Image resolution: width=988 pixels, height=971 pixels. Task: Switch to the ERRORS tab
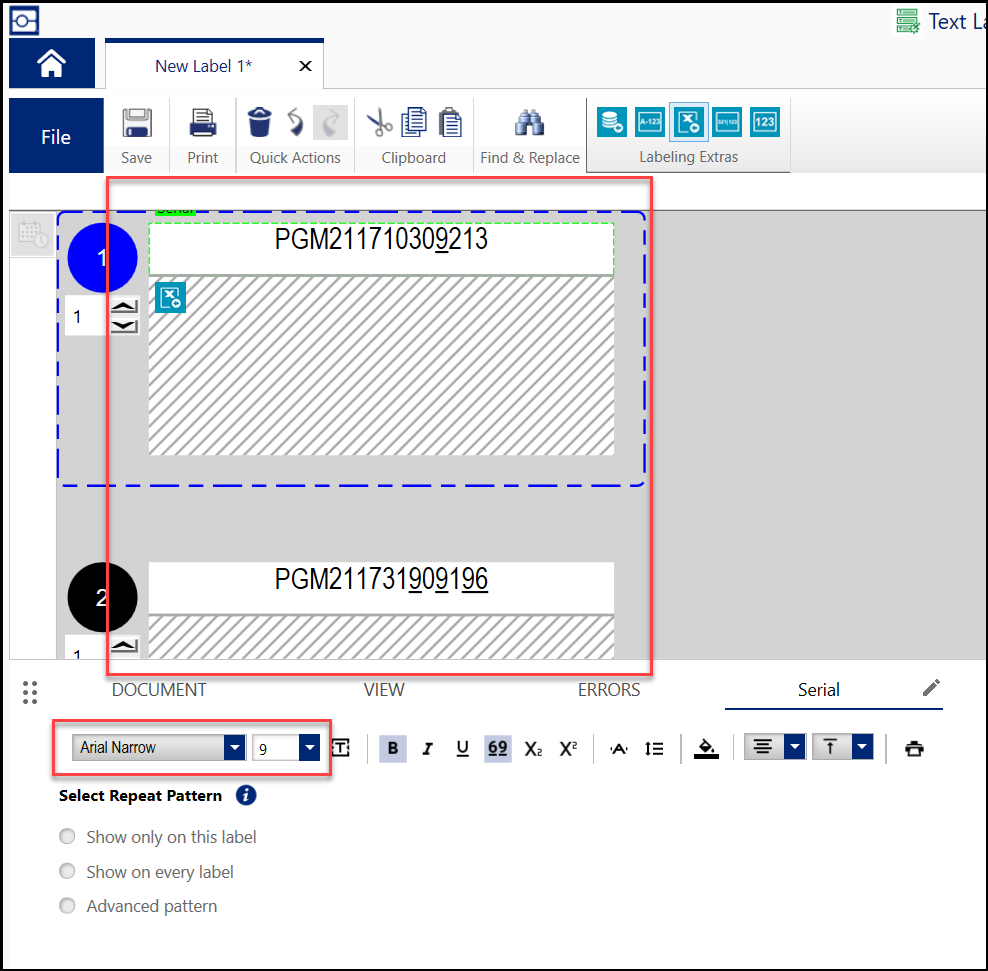(609, 690)
